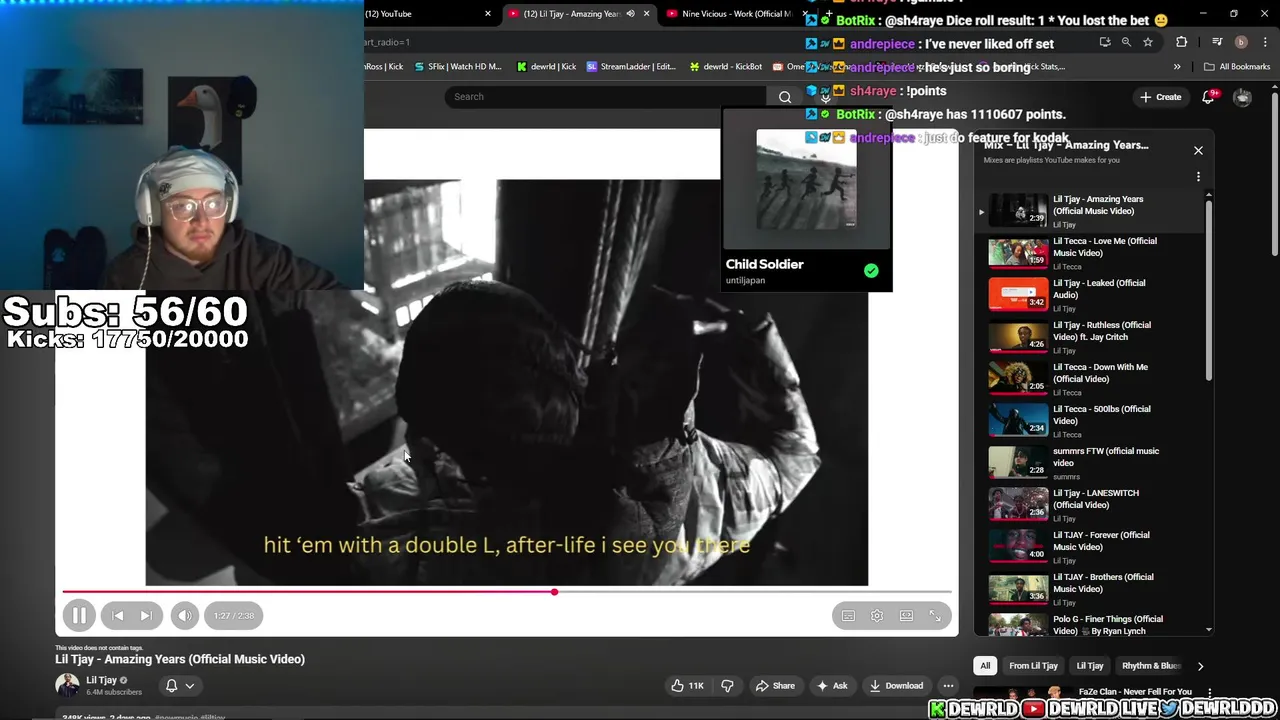Like the video showing 11K likes
The image size is (1280, 720).
coord(687,686)
